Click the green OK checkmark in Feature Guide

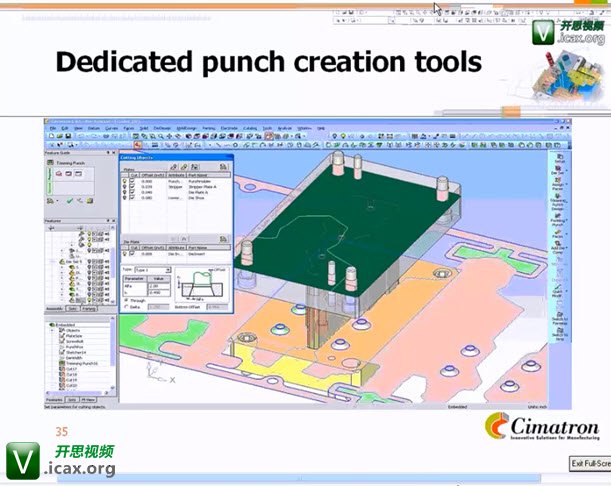tap(70, 201)
